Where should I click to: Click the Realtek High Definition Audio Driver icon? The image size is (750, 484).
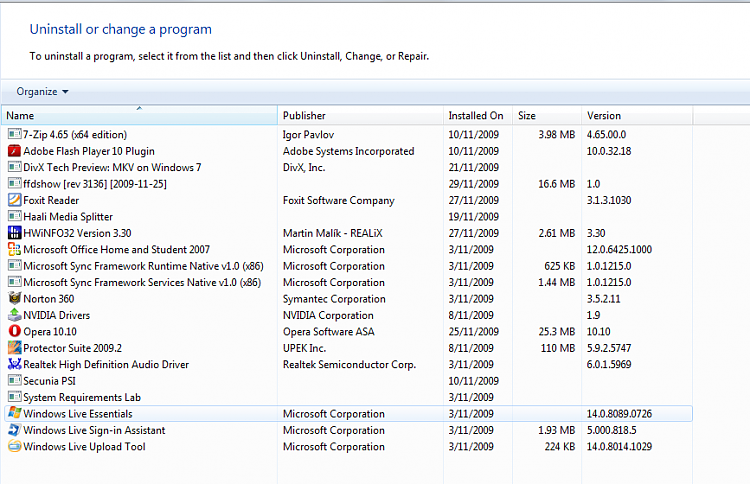coord(15,364)
